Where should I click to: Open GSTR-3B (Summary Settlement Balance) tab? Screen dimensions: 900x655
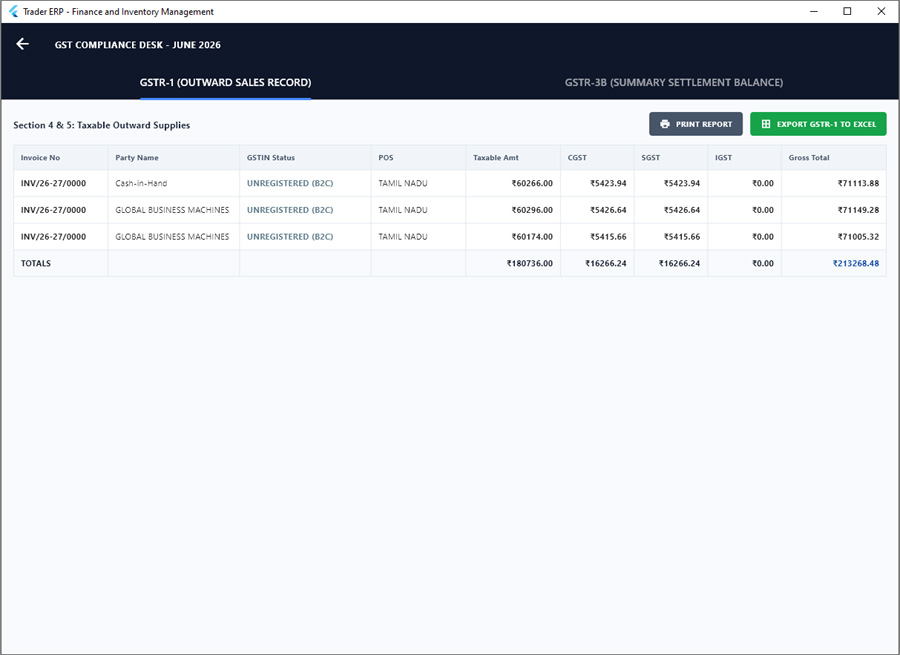point(674,83)
